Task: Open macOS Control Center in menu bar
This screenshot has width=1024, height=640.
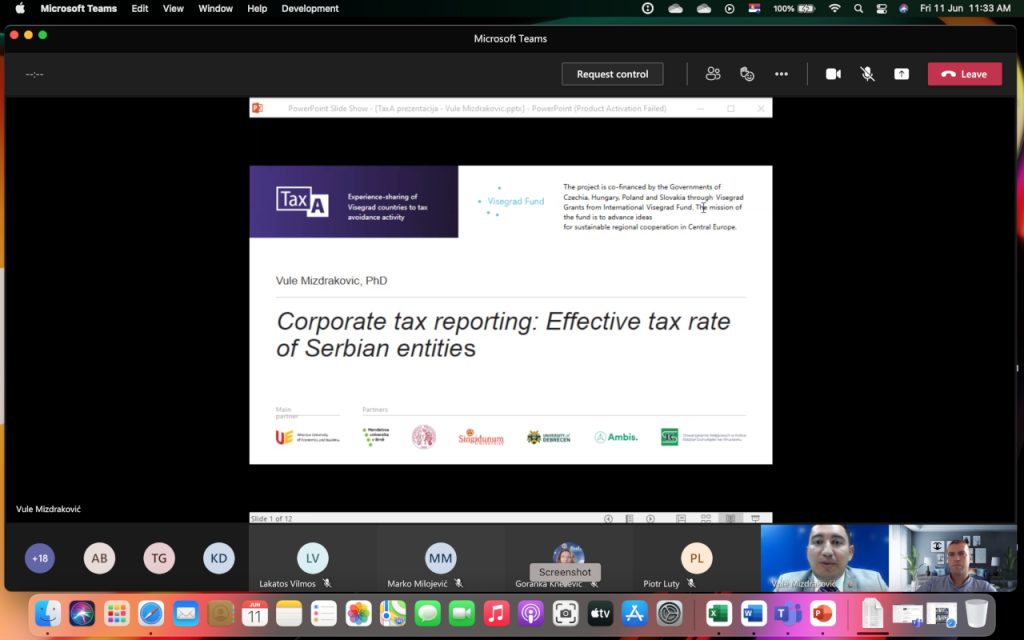Action: 881,8
